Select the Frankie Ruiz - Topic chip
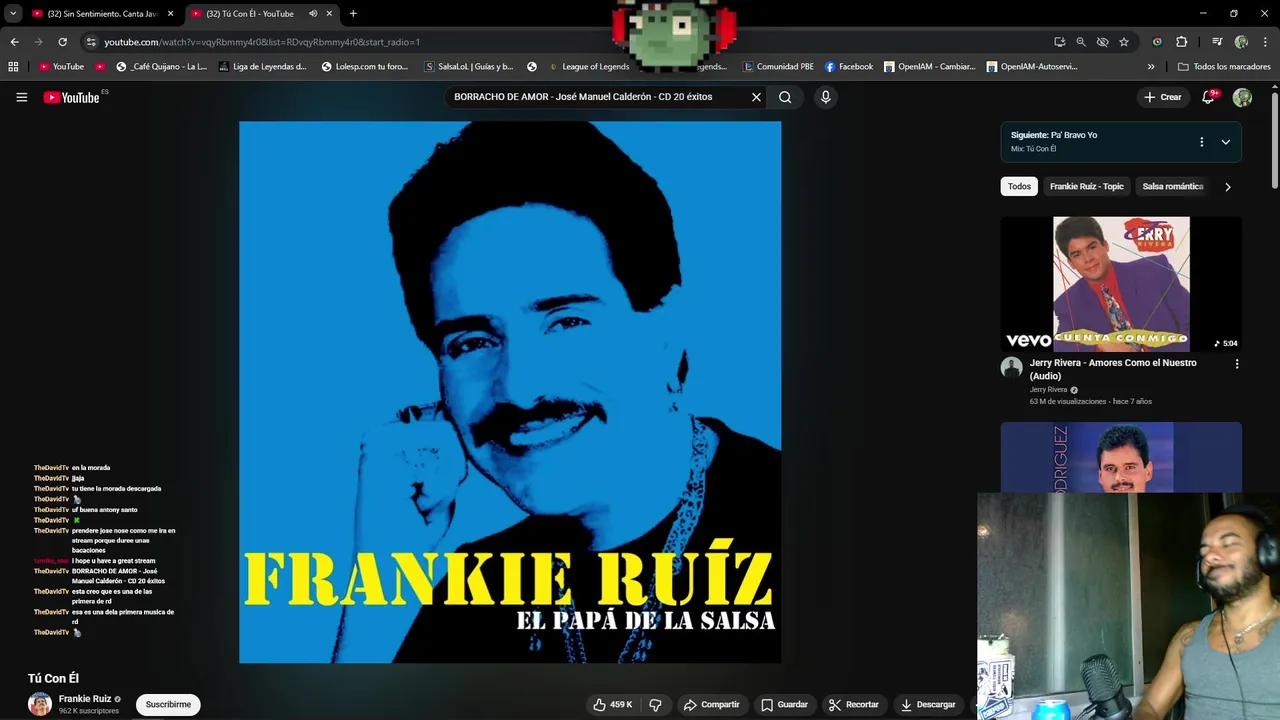Image resolution: width=1280 pixels, height=720 pixels. tap(1086, 186)
